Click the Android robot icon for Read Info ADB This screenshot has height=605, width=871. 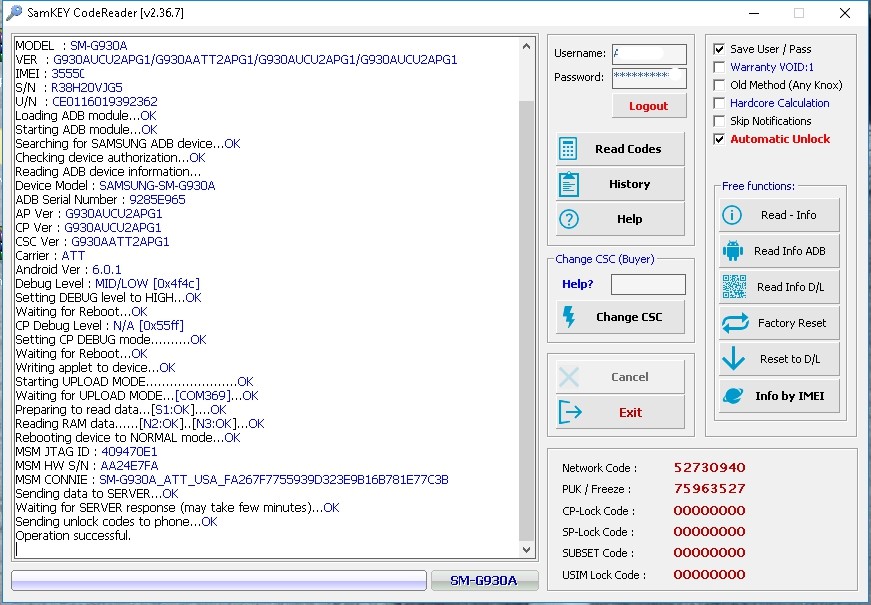(733, 251)
